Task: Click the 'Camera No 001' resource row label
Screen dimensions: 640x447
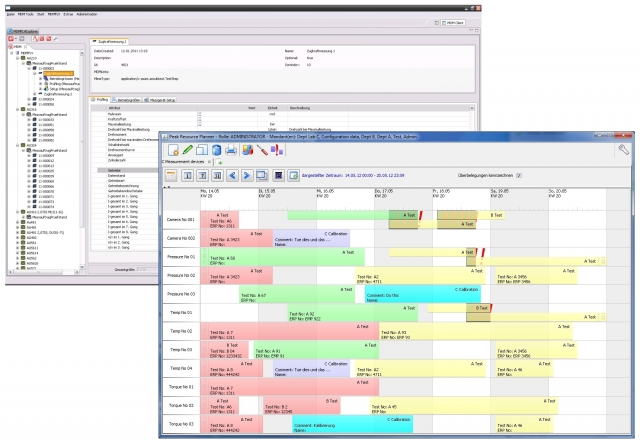Action: pos(181,220)
